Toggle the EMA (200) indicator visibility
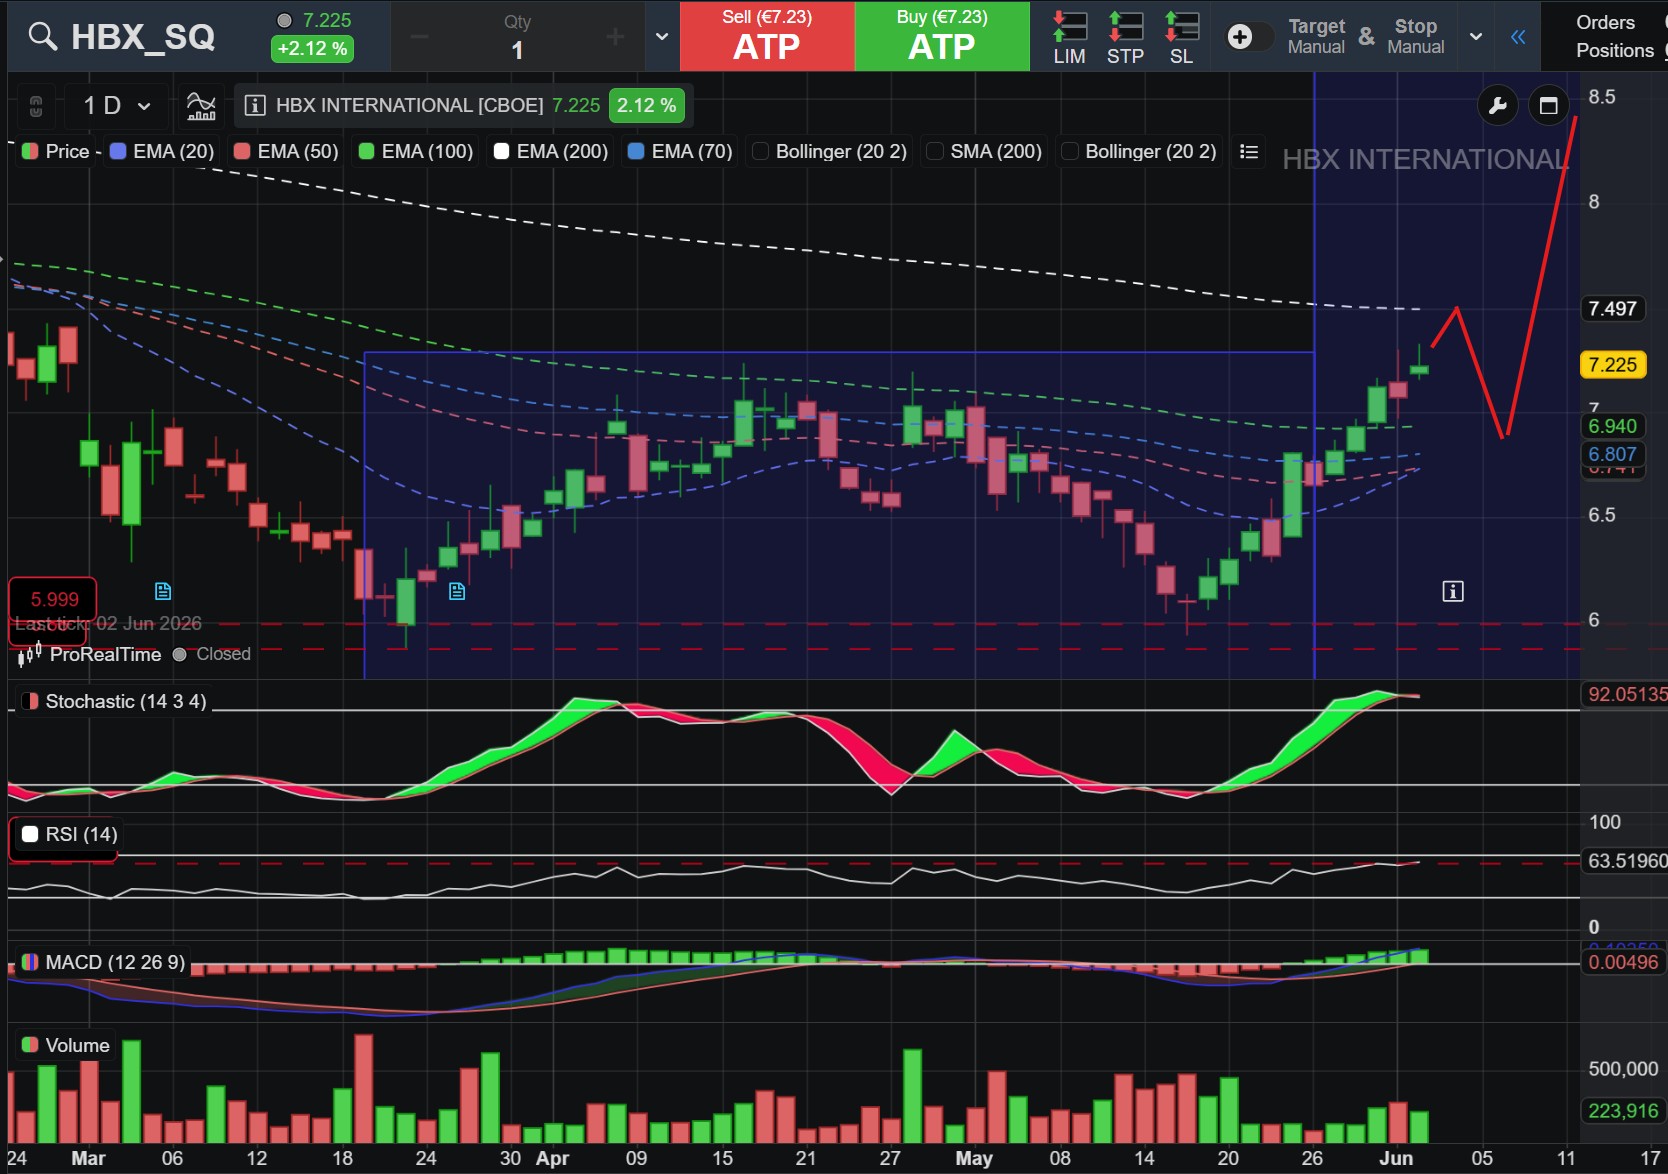1668x1174 pixels. [502, 151]
